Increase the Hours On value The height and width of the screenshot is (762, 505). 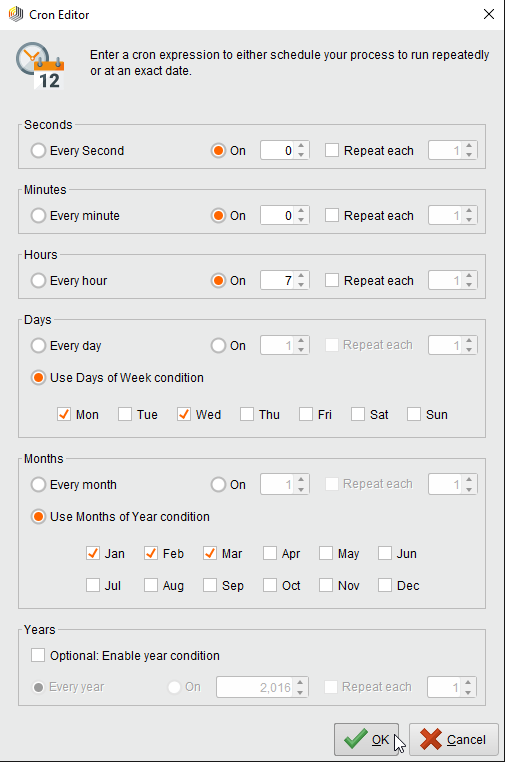point(301,276)
